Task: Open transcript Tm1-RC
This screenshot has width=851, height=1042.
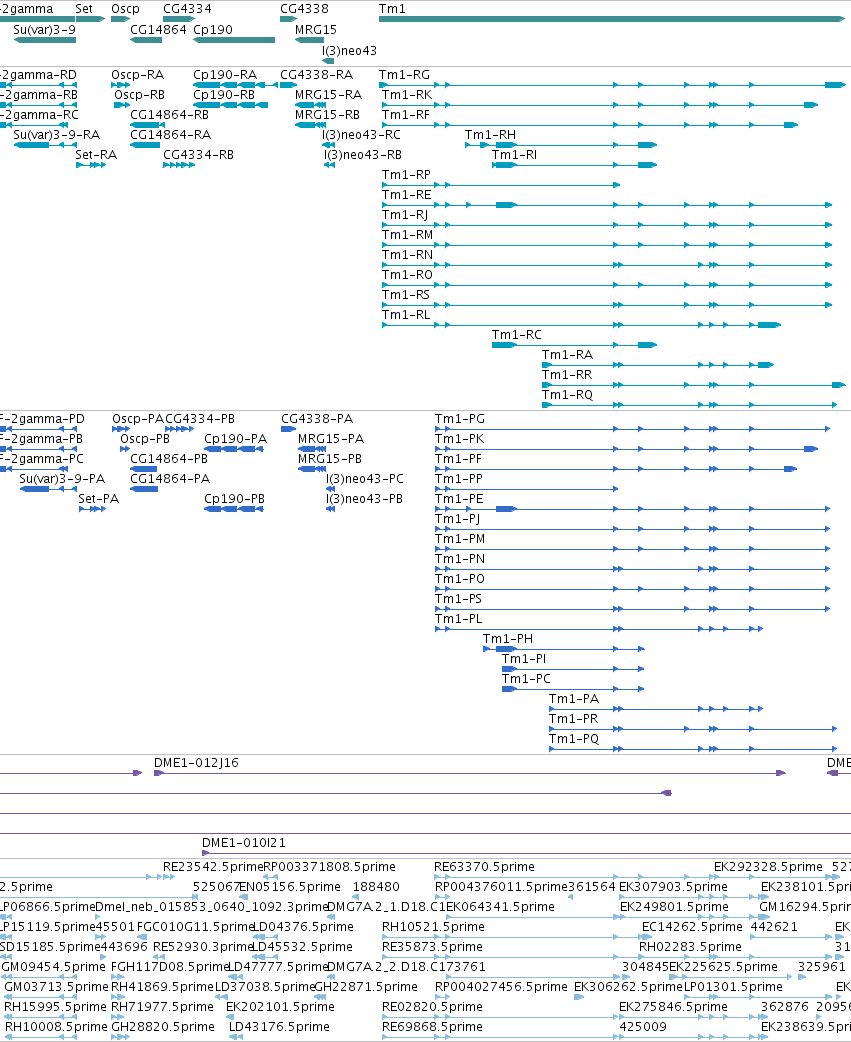Action: [x=517, y=334]
